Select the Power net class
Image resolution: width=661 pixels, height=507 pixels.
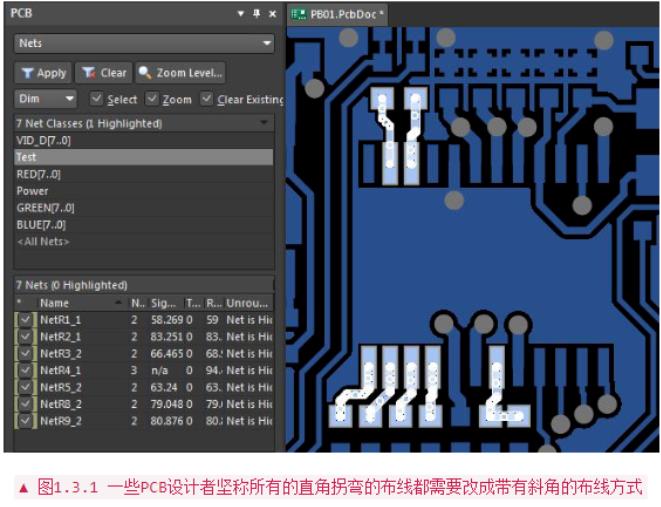[33, 191]
